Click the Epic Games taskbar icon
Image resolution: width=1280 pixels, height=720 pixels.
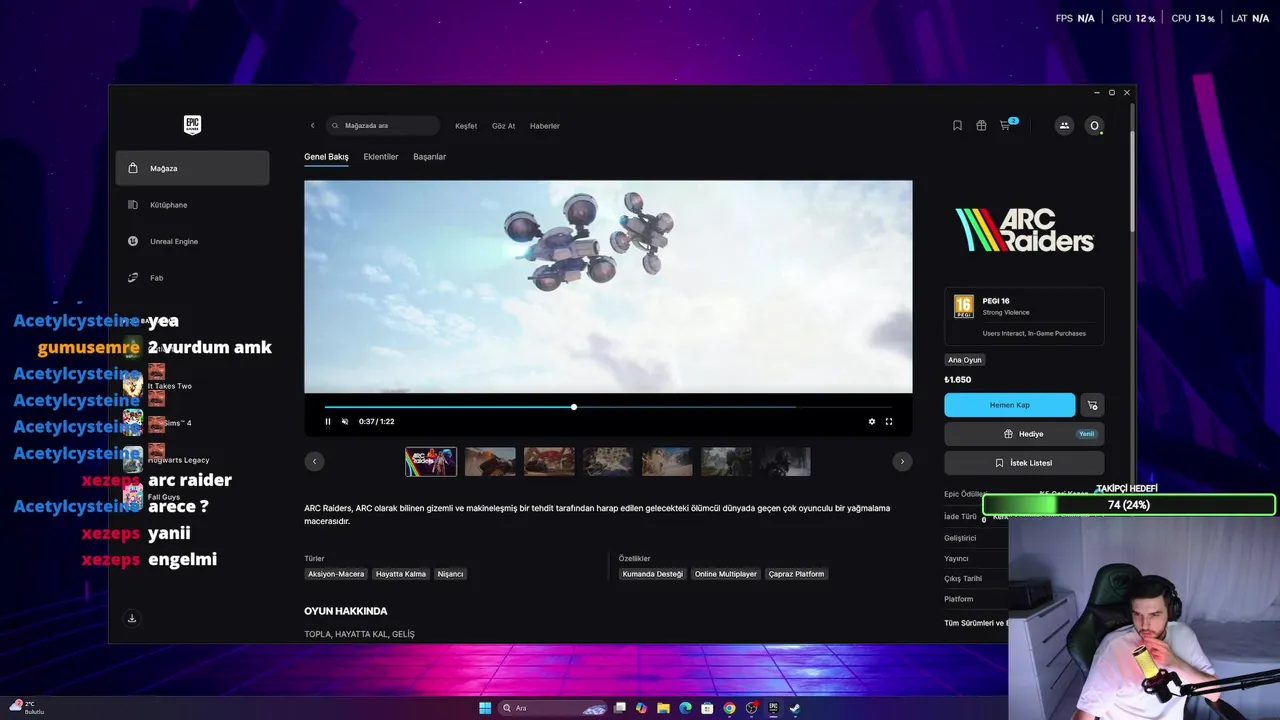pyautogui.click(x=773, y=708)
